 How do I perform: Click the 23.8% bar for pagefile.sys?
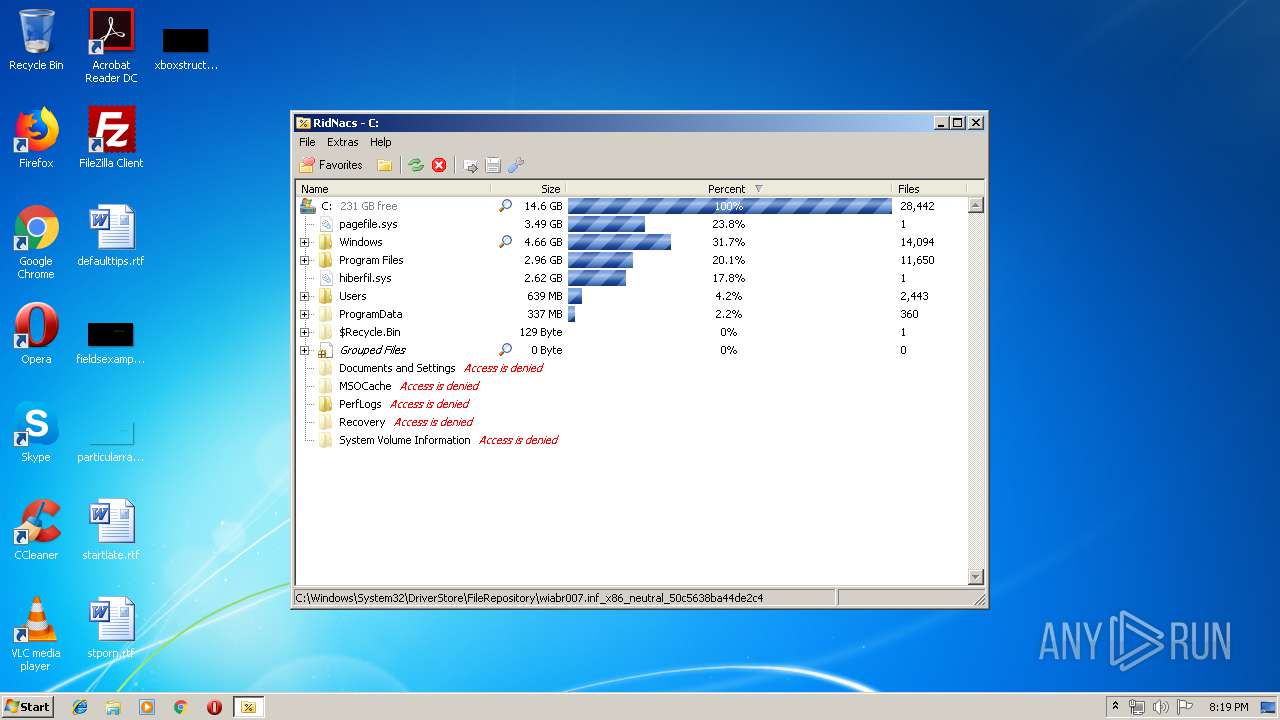606,224
